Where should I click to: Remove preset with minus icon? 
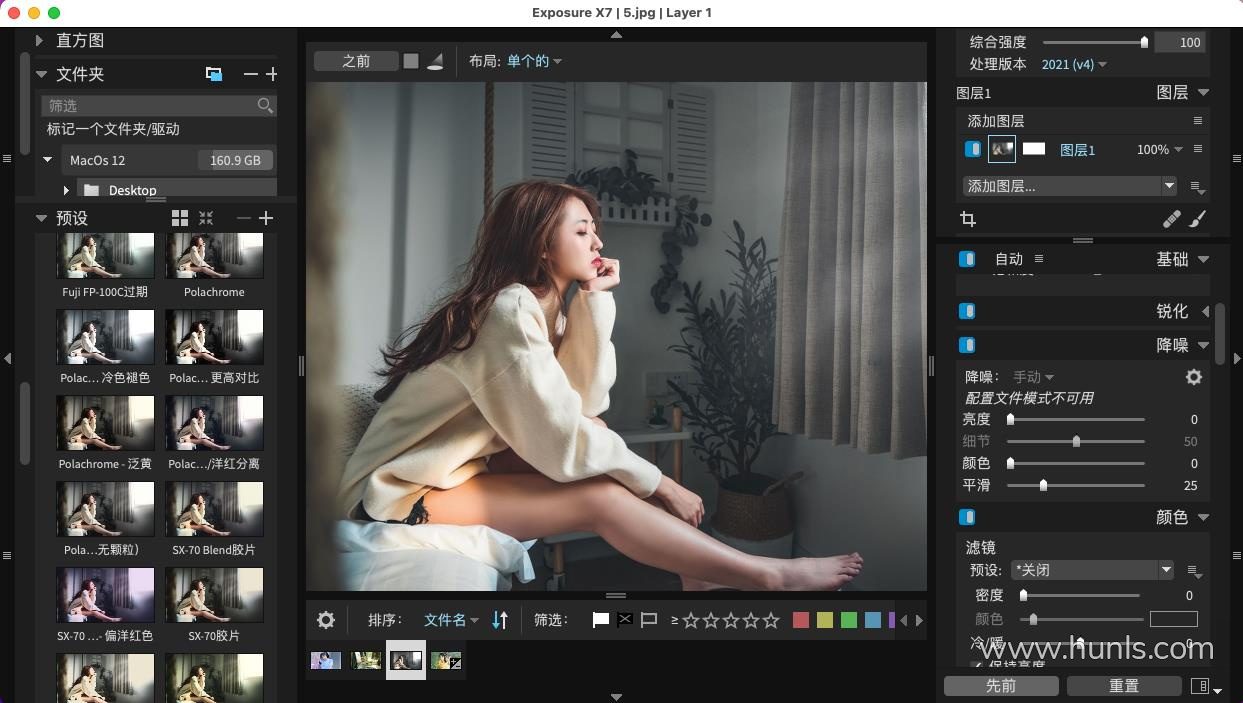pos(244,218)
